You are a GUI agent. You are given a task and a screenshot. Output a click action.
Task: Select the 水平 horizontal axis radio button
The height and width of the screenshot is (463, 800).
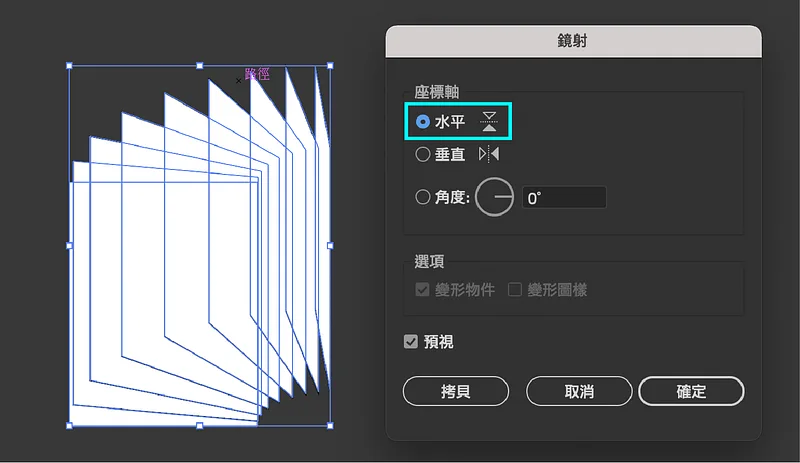click(422, 121)
